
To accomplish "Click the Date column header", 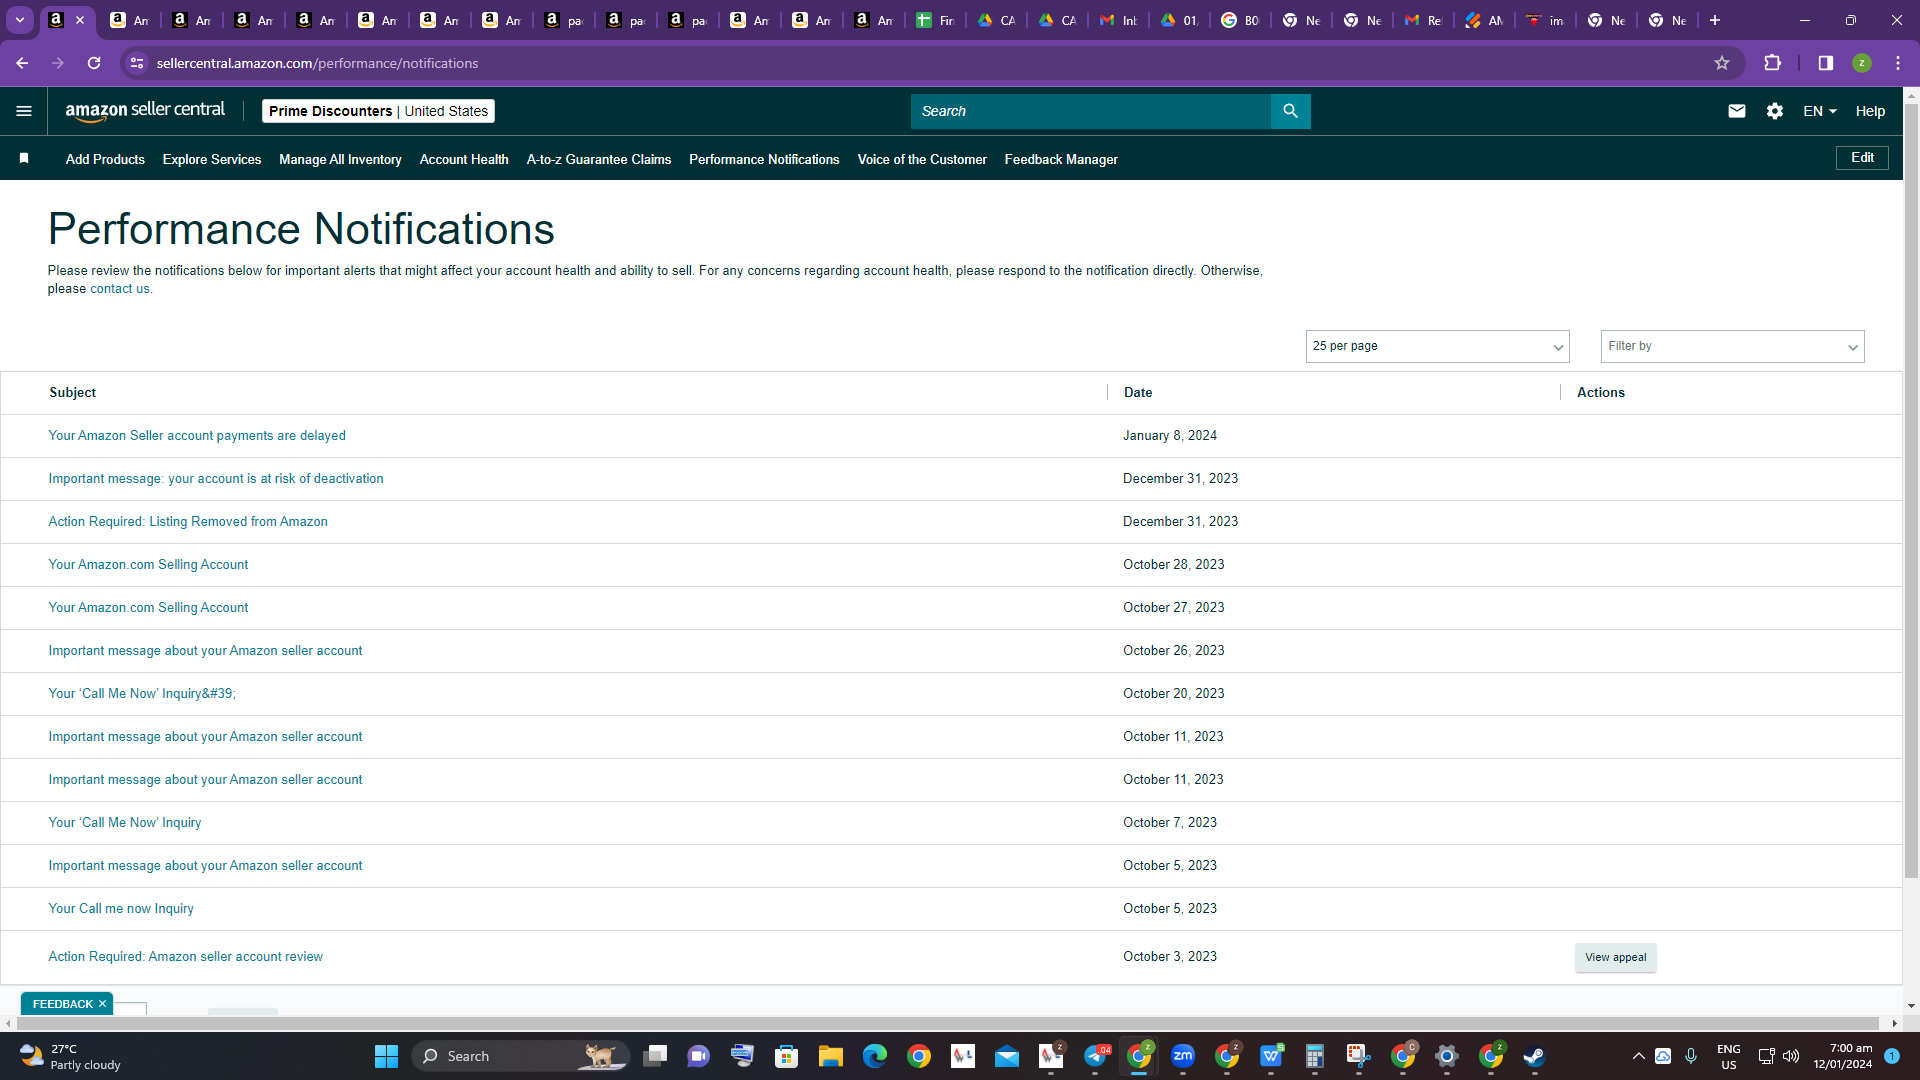I will [x=1138, y=393].
